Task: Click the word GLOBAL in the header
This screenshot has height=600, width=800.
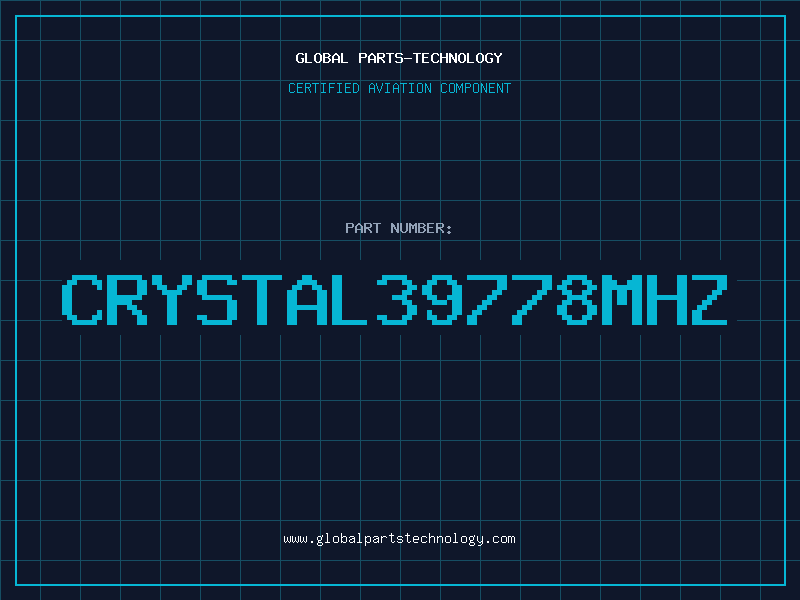Action: coord(321,58)
